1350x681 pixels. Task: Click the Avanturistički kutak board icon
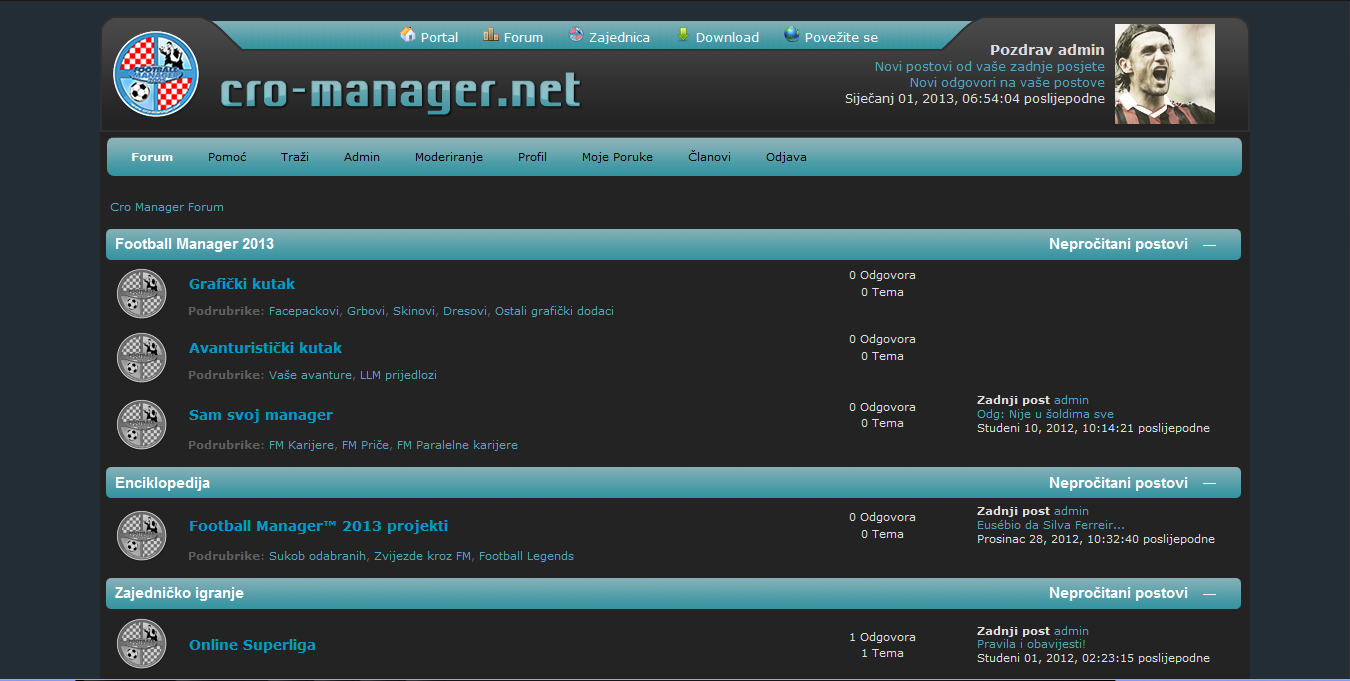point(142,358)
